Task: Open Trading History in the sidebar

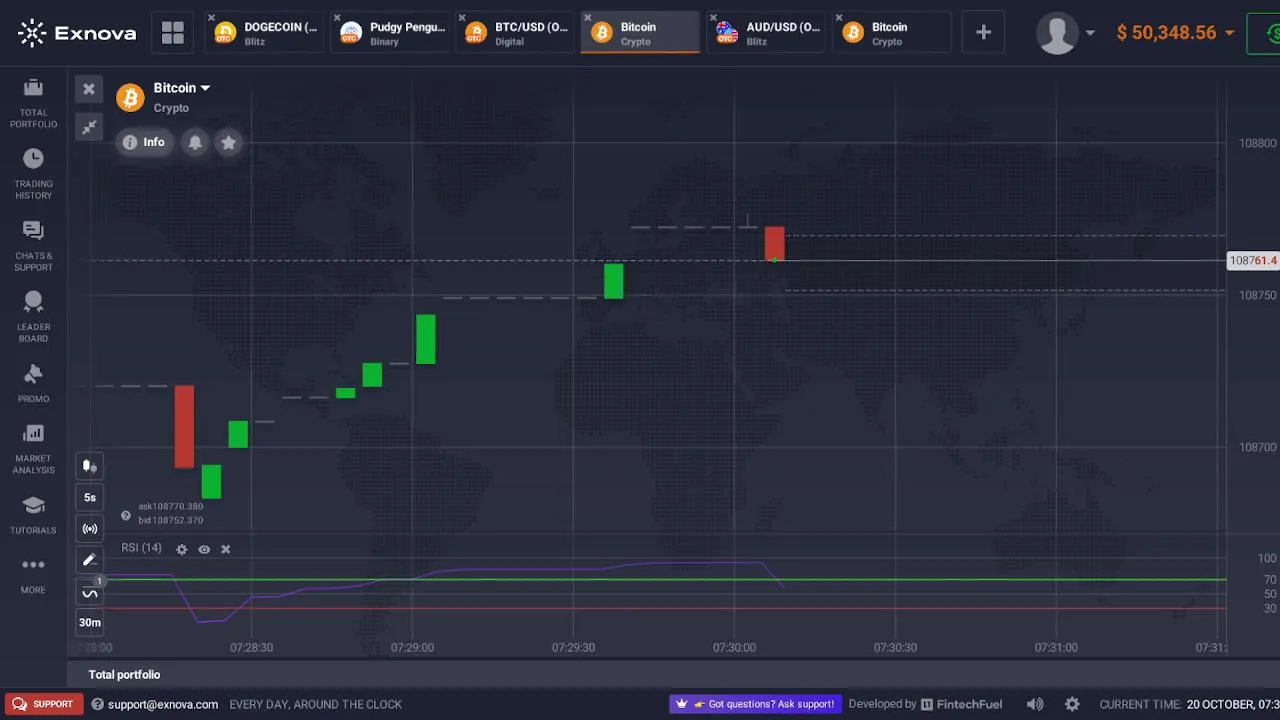Action: click(x=33, y=174)
